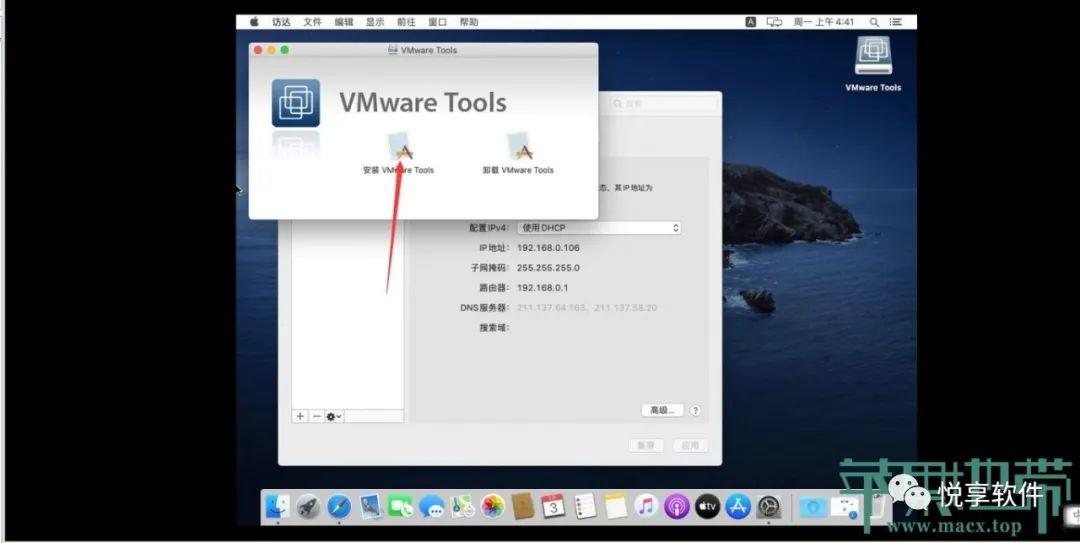Click the 恢复 button in Network window

point(646,445)
